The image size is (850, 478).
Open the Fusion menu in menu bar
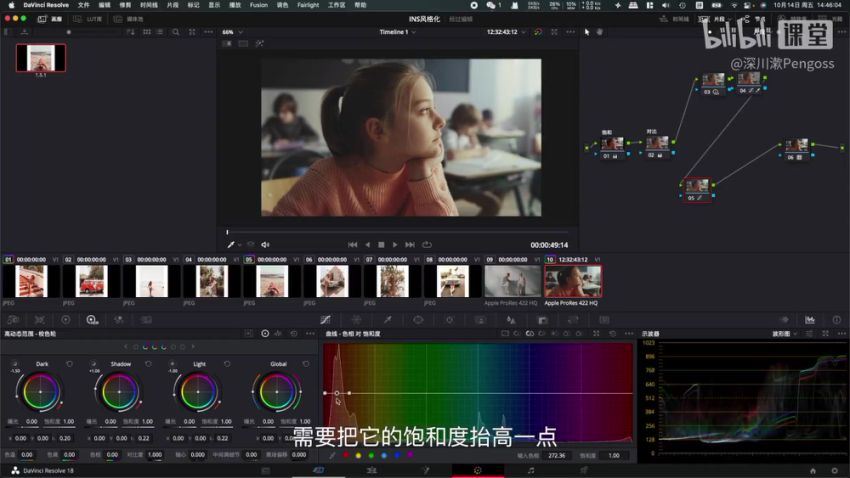tap(258, 5)
